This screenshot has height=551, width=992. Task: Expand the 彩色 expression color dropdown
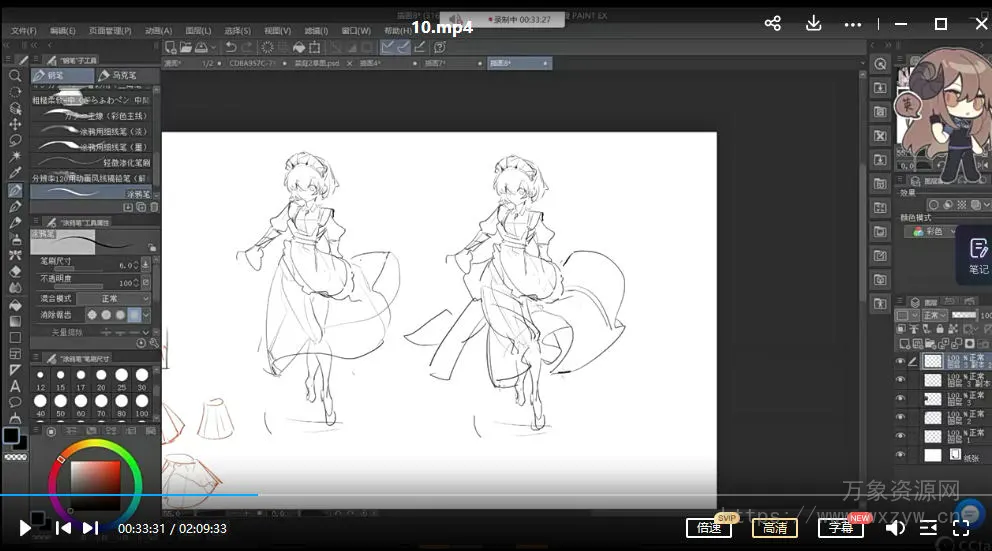935,232
